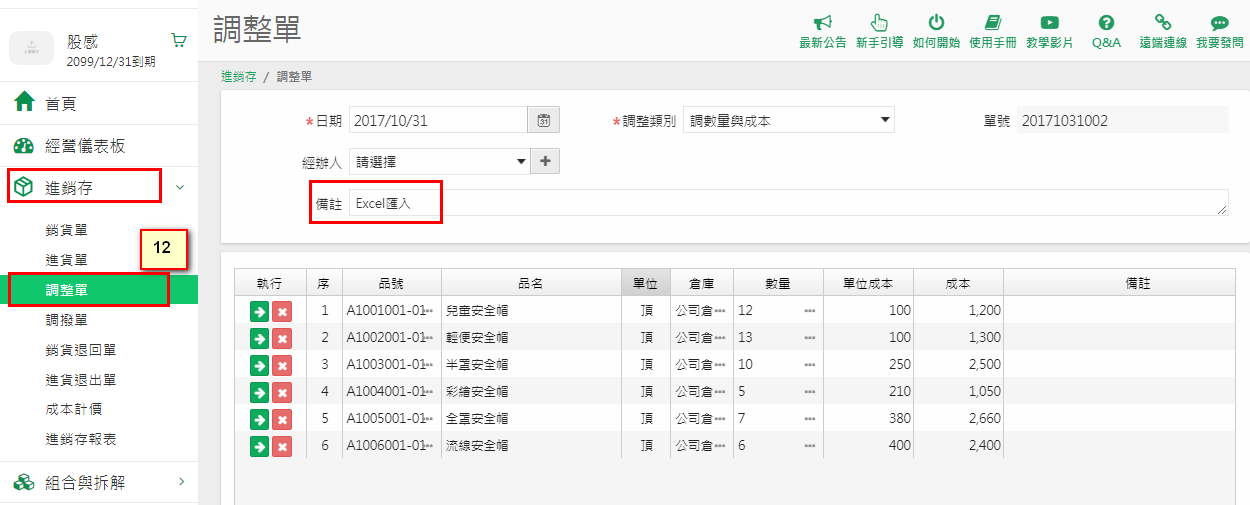
Task: Open warehouse lookup in 流線安全帽 row
Action: [720, 446]
